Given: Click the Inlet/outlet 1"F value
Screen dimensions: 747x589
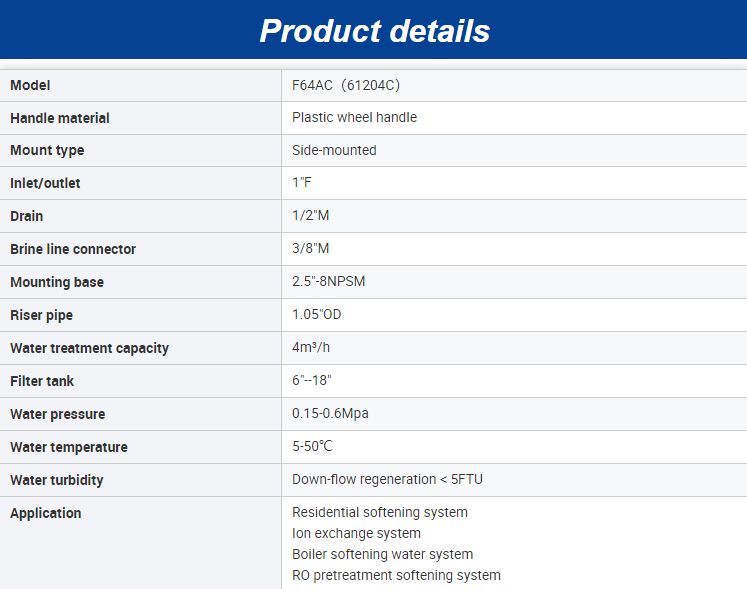Looking at the screenshot, I should [x=302, y=184].
